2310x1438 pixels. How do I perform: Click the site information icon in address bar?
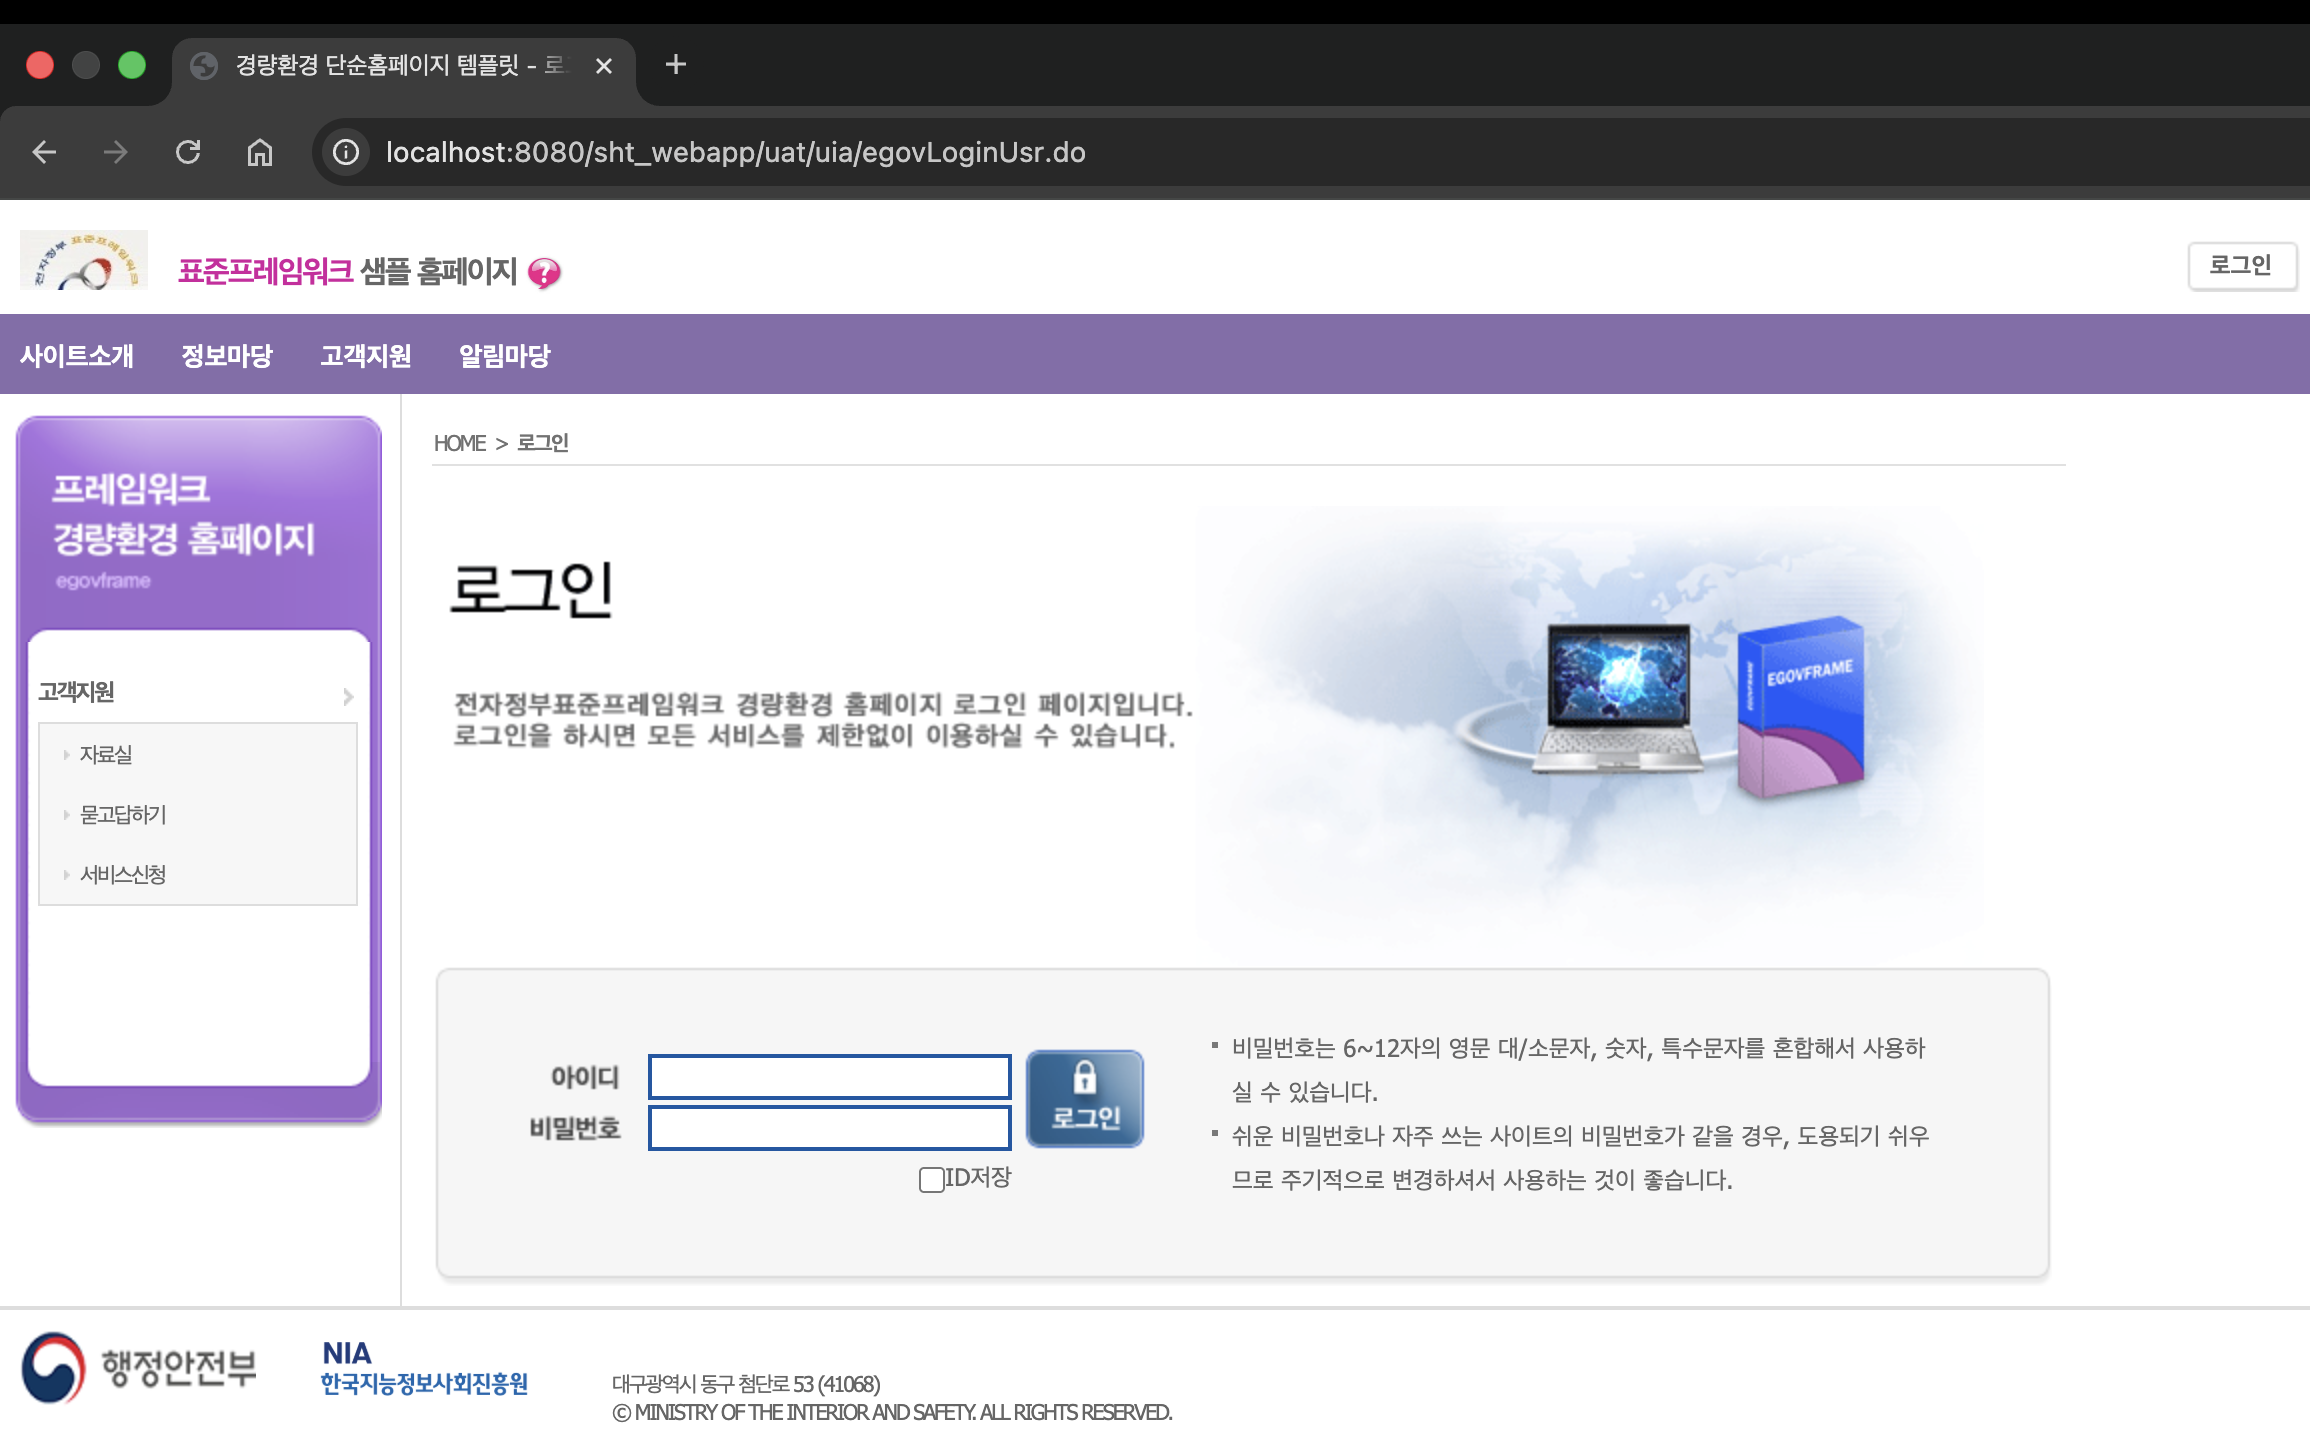click(x=346, y=152)
